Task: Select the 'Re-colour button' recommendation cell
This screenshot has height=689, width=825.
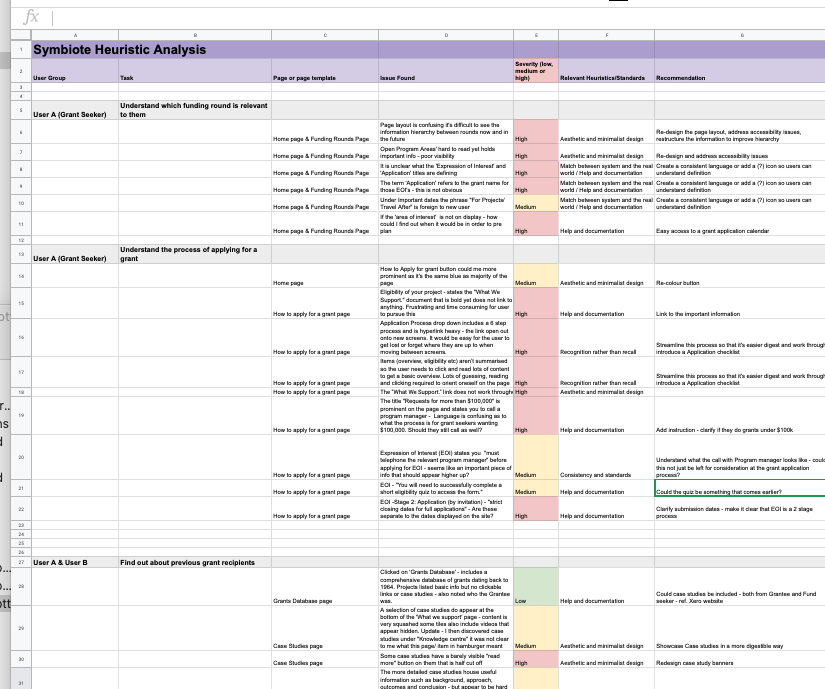Action: 740,276
